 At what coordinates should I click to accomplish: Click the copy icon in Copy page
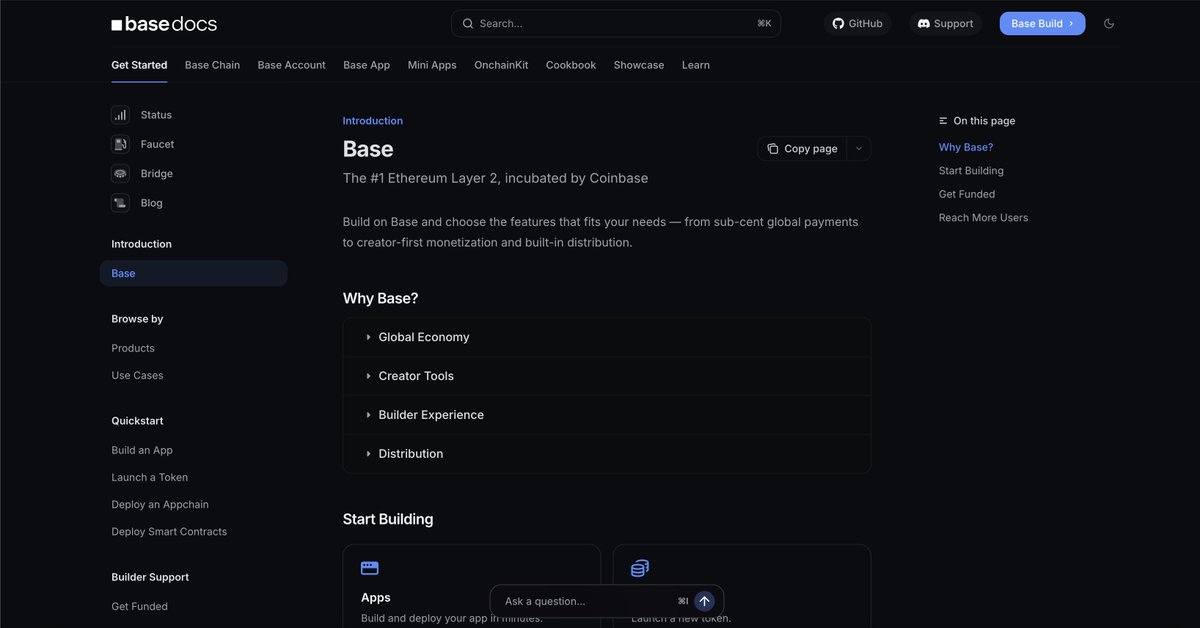[773, 149]
